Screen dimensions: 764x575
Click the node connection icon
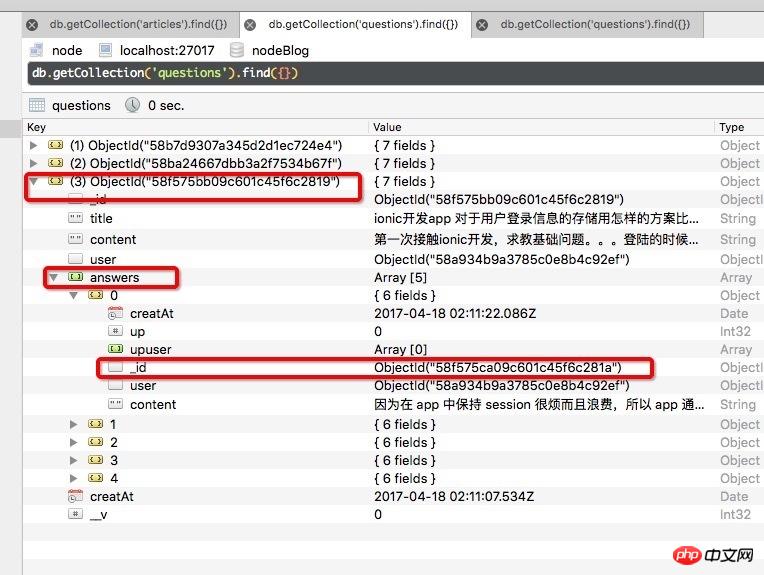point(37,50)
